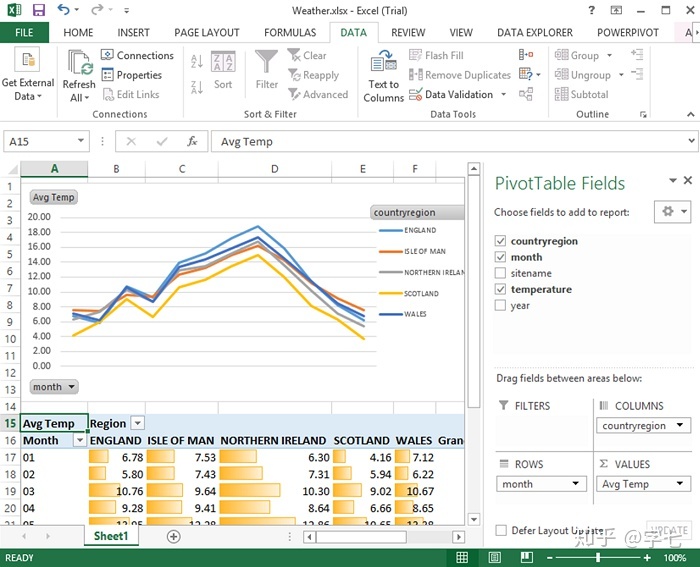Switch to the FORMULAS tab
This screenshot has height=567, width=700.
point(290,33)
